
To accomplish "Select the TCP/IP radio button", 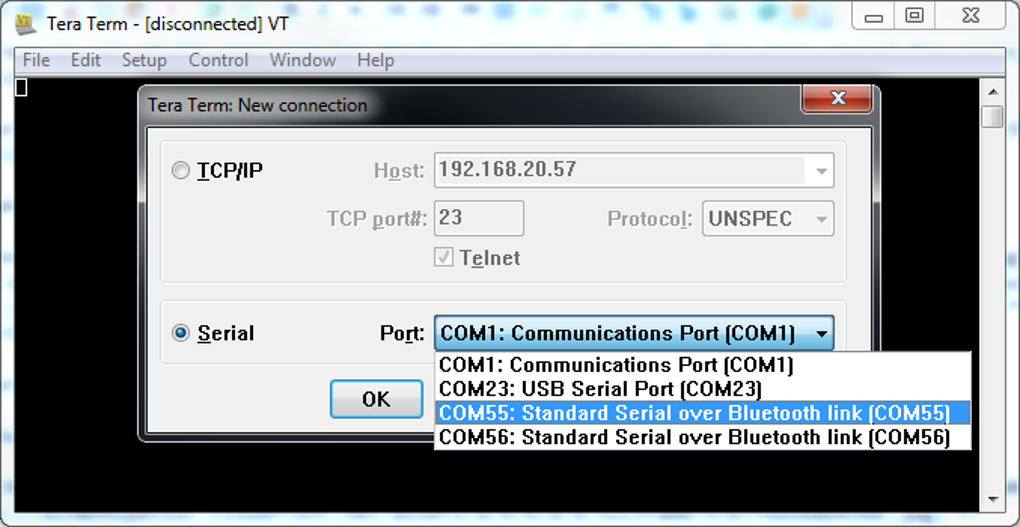I will 181,171.
